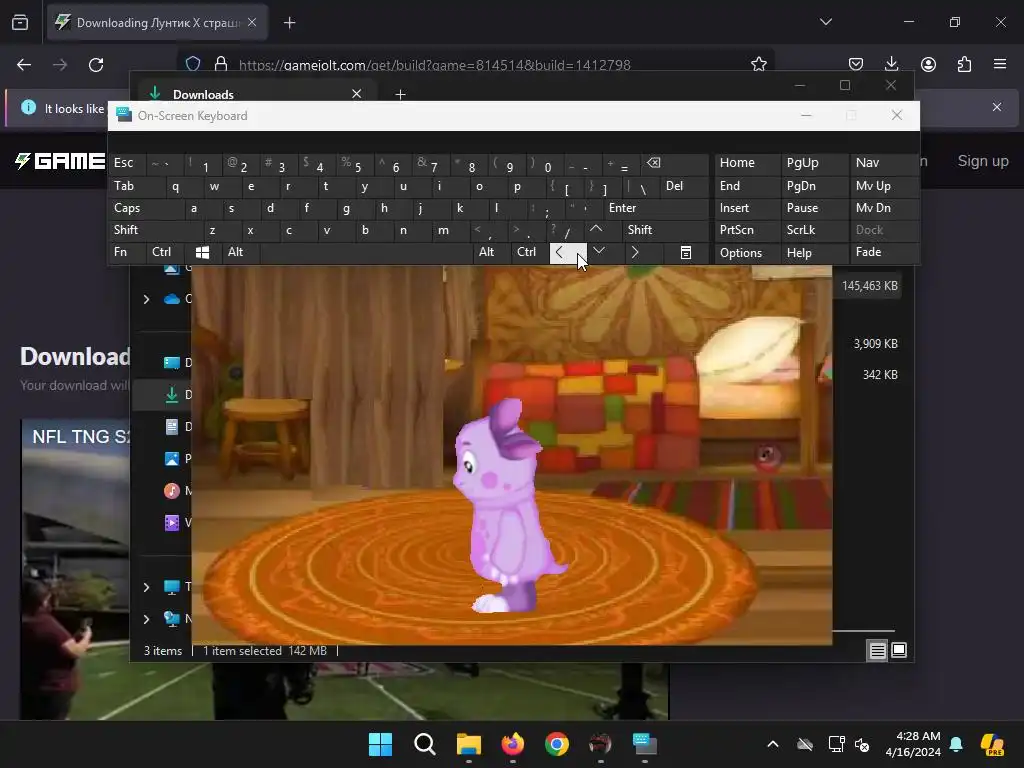Select the Downloads tab in File Explorer
Screen dimensions: 1024x768
click(255, 94)
